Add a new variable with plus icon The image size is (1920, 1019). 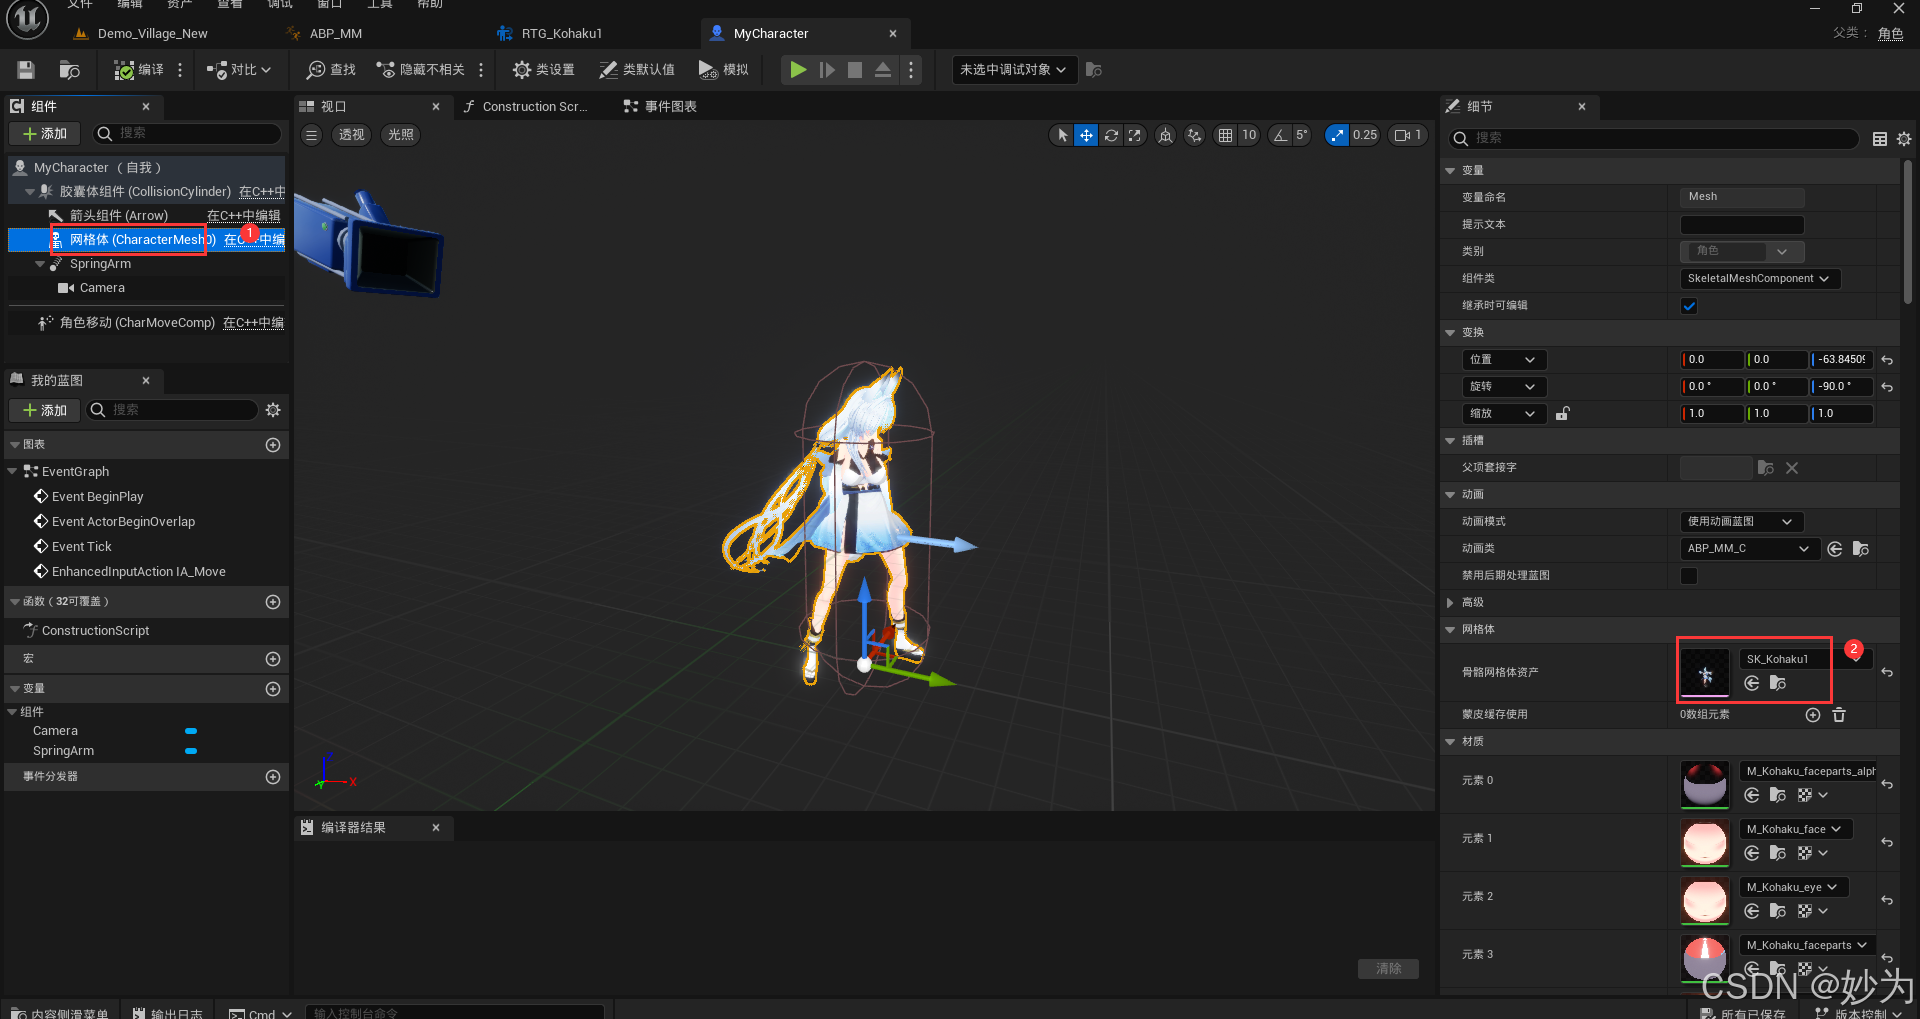(x=273, y=689)
